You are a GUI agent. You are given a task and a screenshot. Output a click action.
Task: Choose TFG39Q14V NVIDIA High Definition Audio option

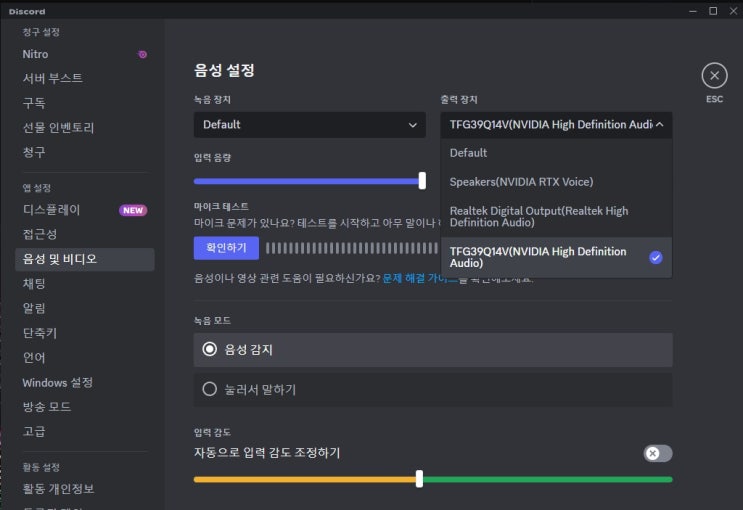tap(556, 257)
